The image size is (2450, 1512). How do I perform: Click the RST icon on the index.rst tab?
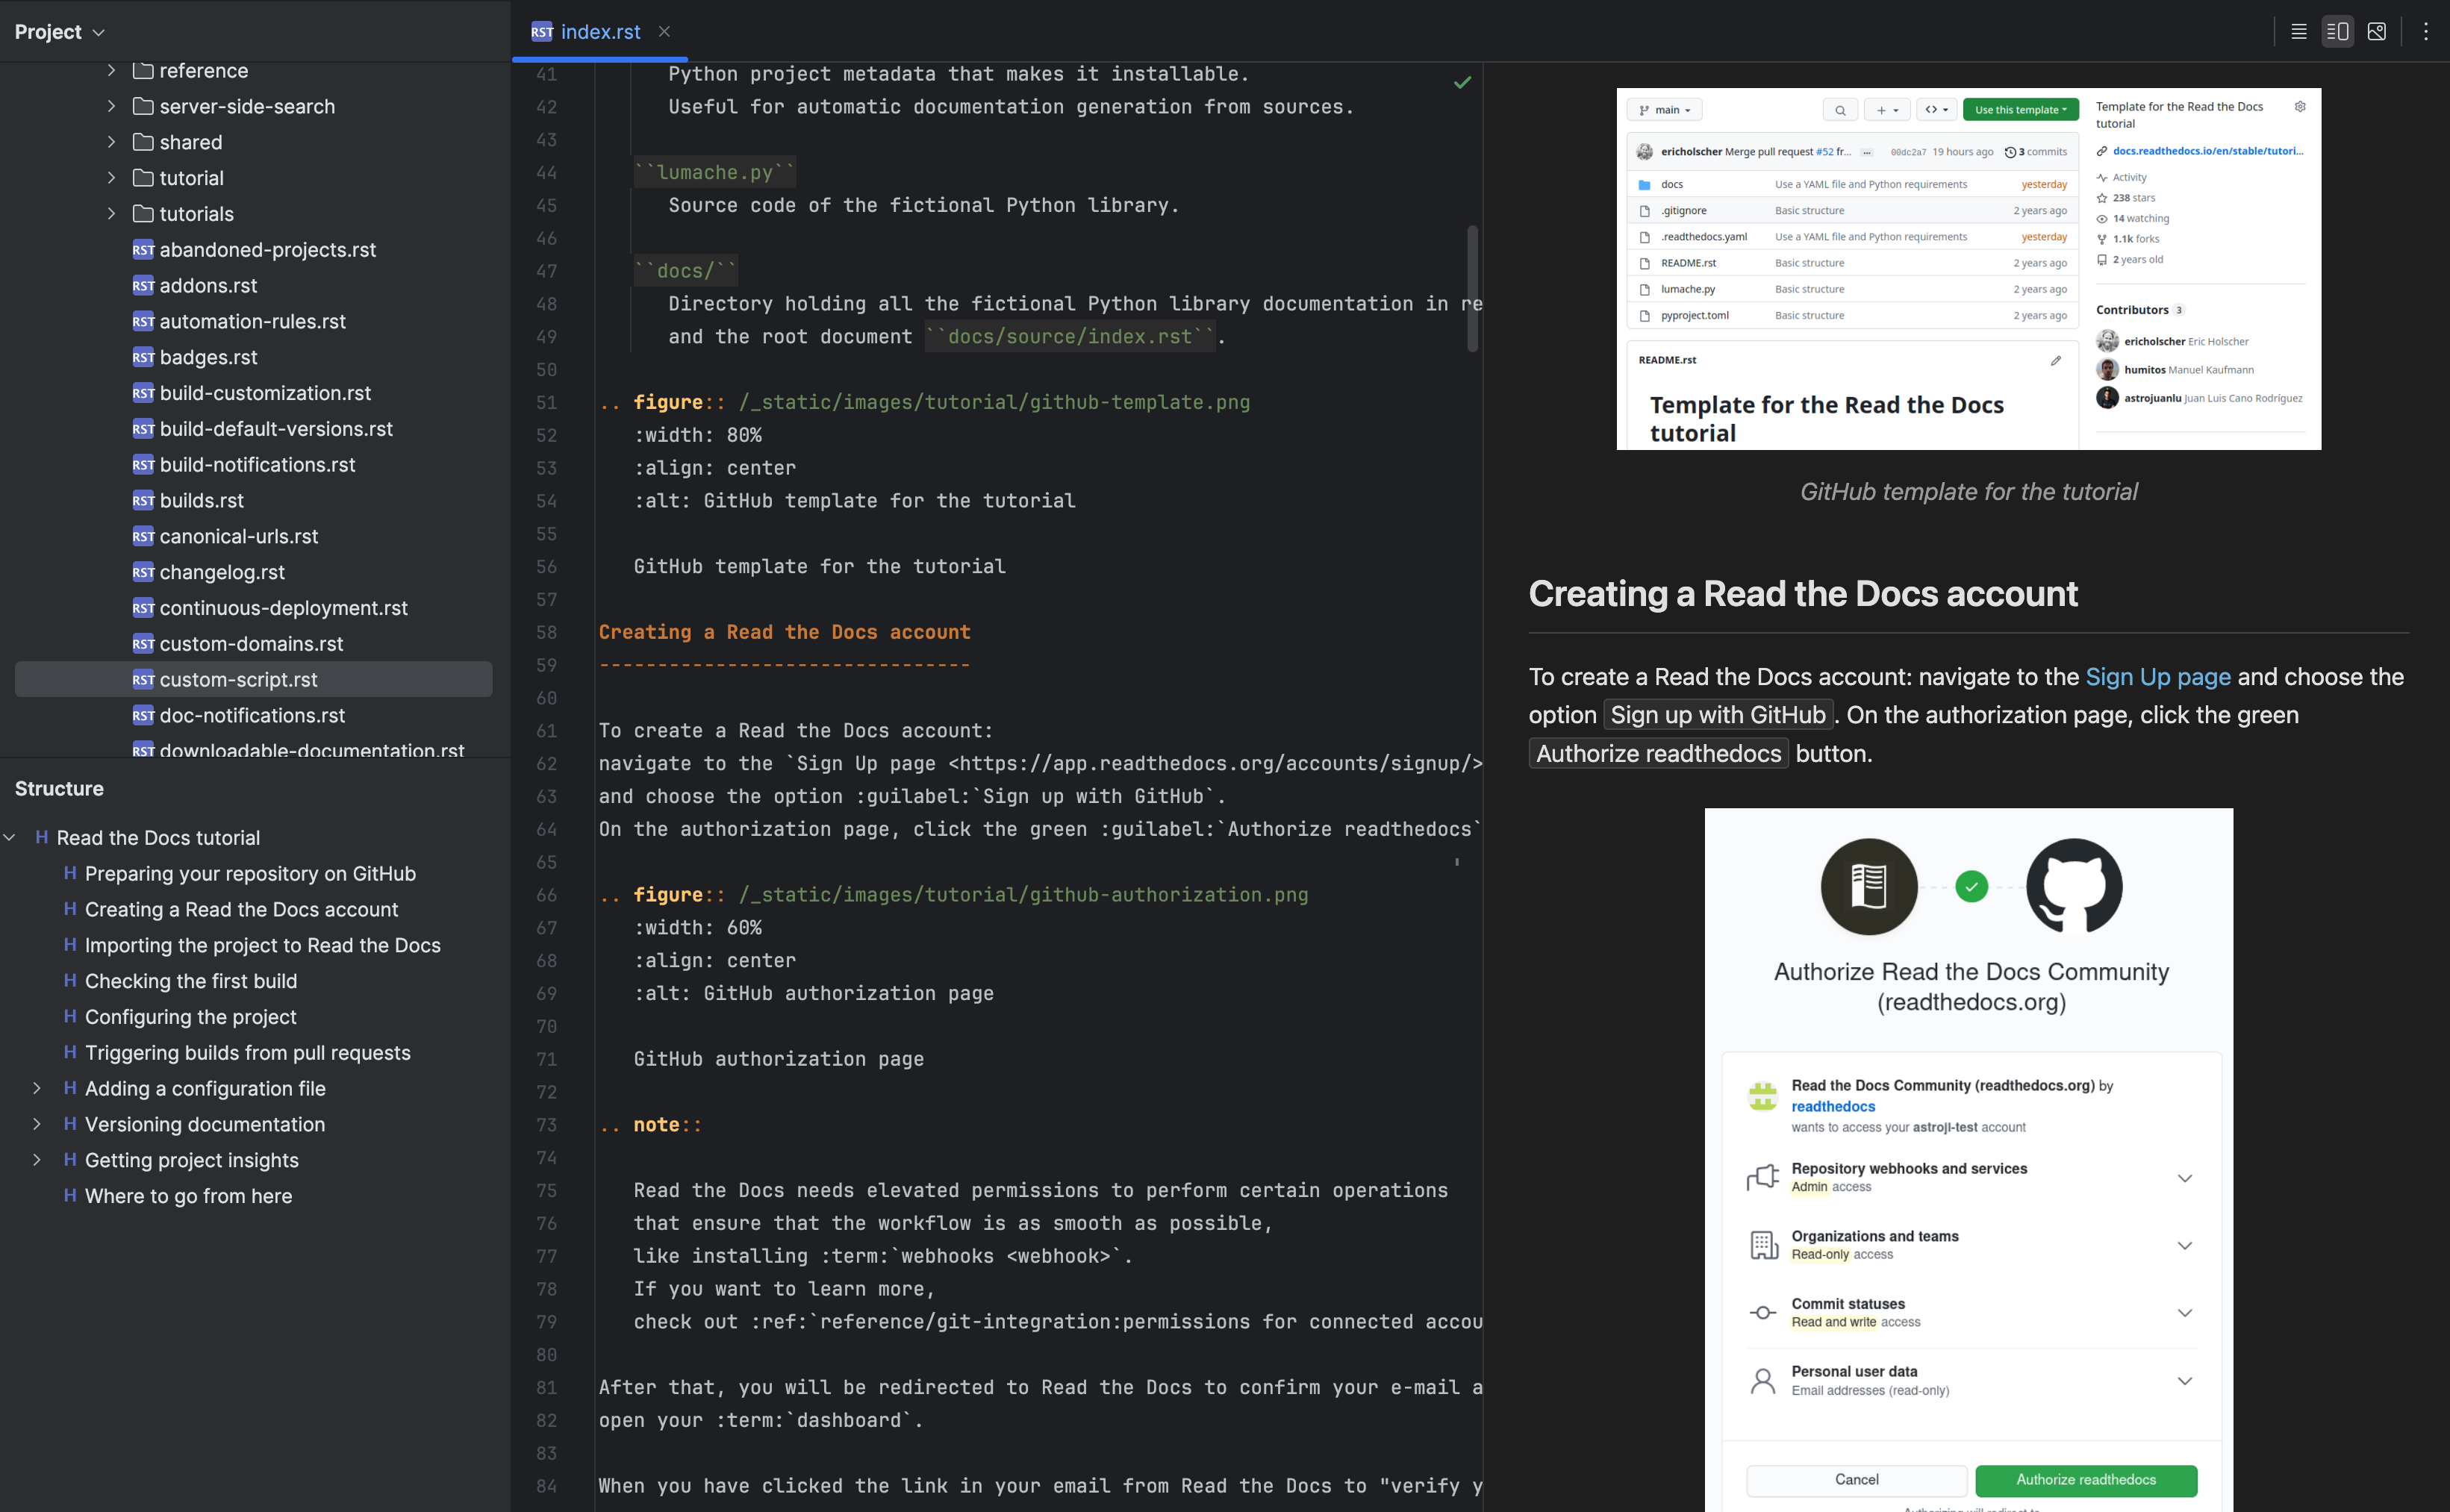[x=541, y=31]
